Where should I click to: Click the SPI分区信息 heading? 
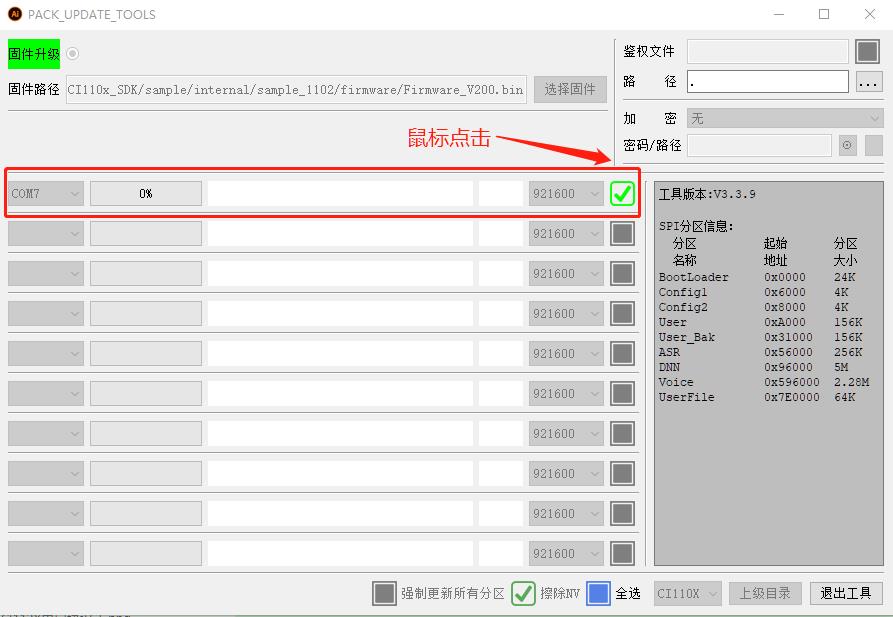click(696, 226)
